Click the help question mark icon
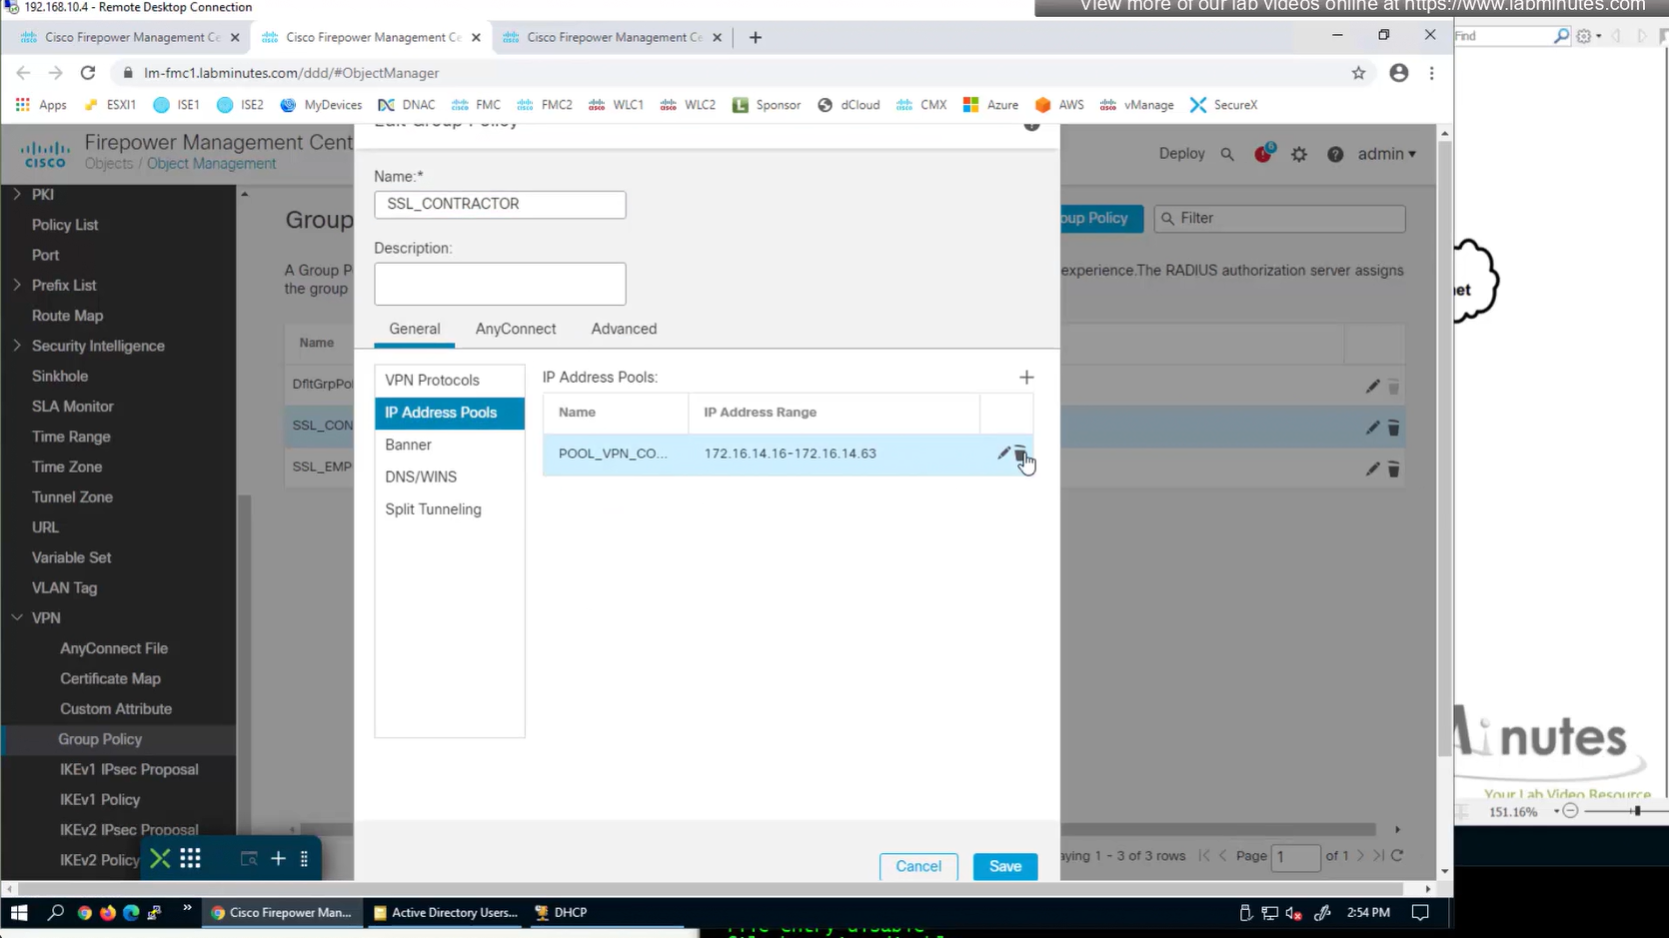Image resolution: width=1669 pixels, height=938 pixels. (x=1335, y=155)
